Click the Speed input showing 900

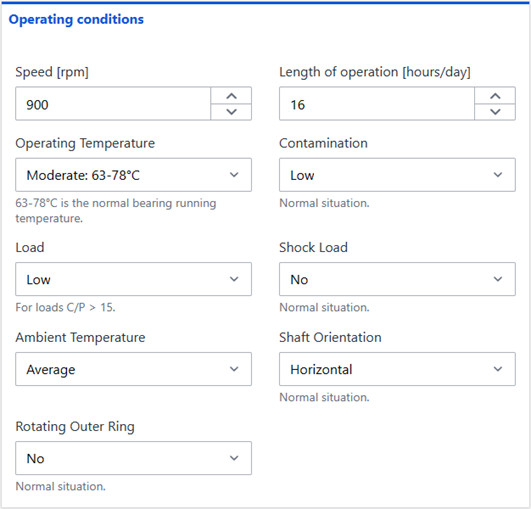coord(113,104)
